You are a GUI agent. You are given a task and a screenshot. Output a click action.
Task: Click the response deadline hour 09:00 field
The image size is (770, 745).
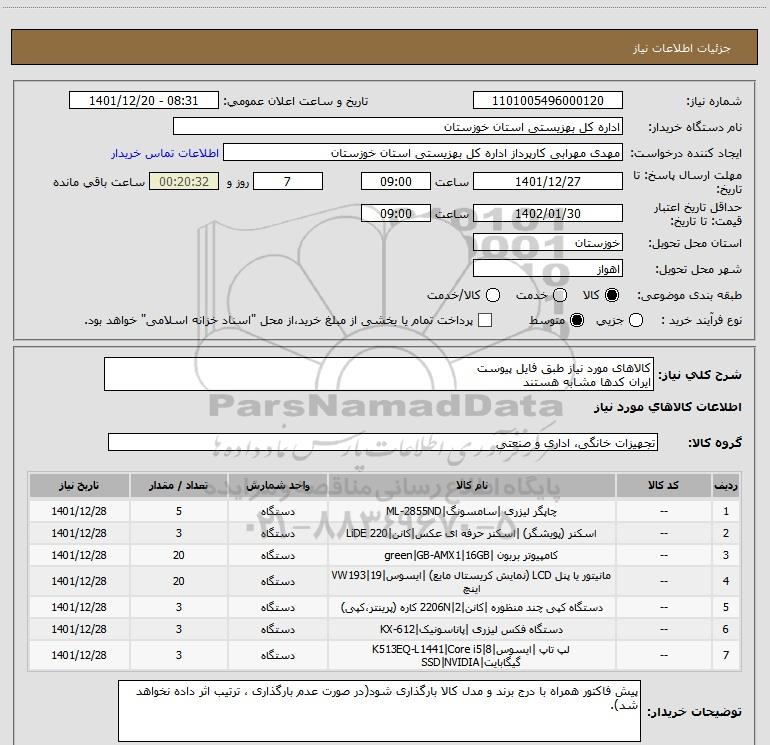pyautogui.click(x=396, y=181)
